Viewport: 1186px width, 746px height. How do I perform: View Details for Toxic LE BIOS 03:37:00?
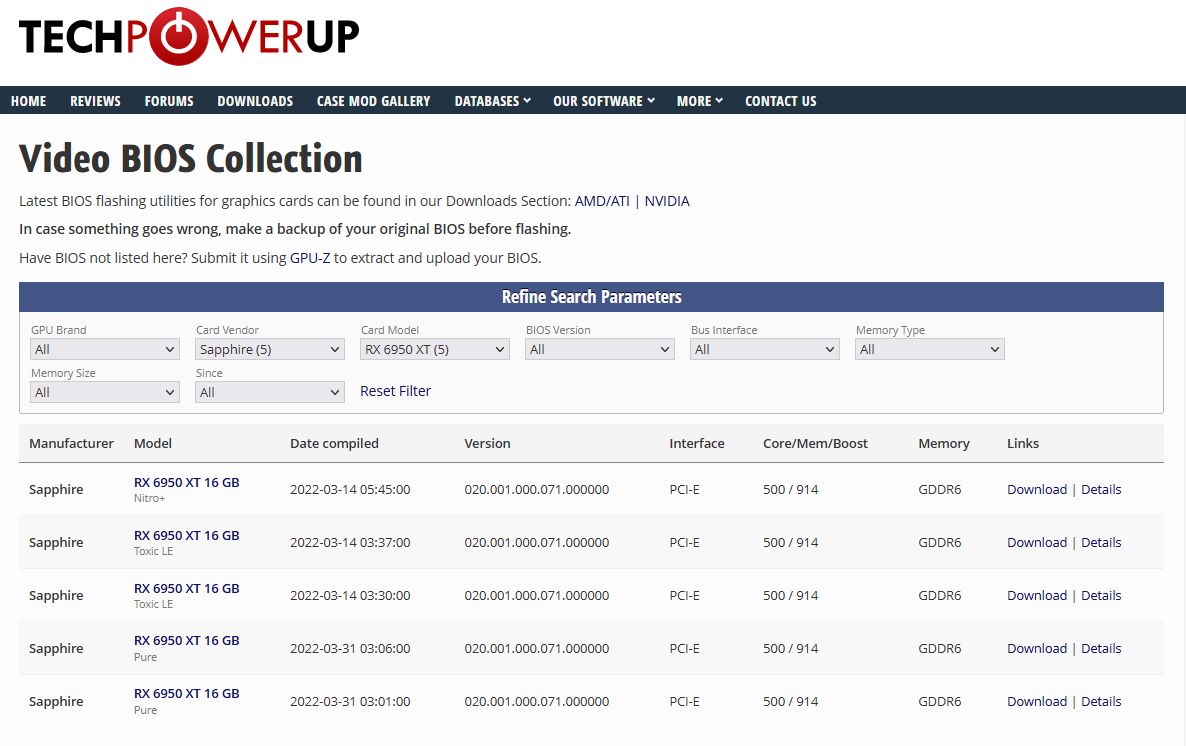(x=1101, y=542)
